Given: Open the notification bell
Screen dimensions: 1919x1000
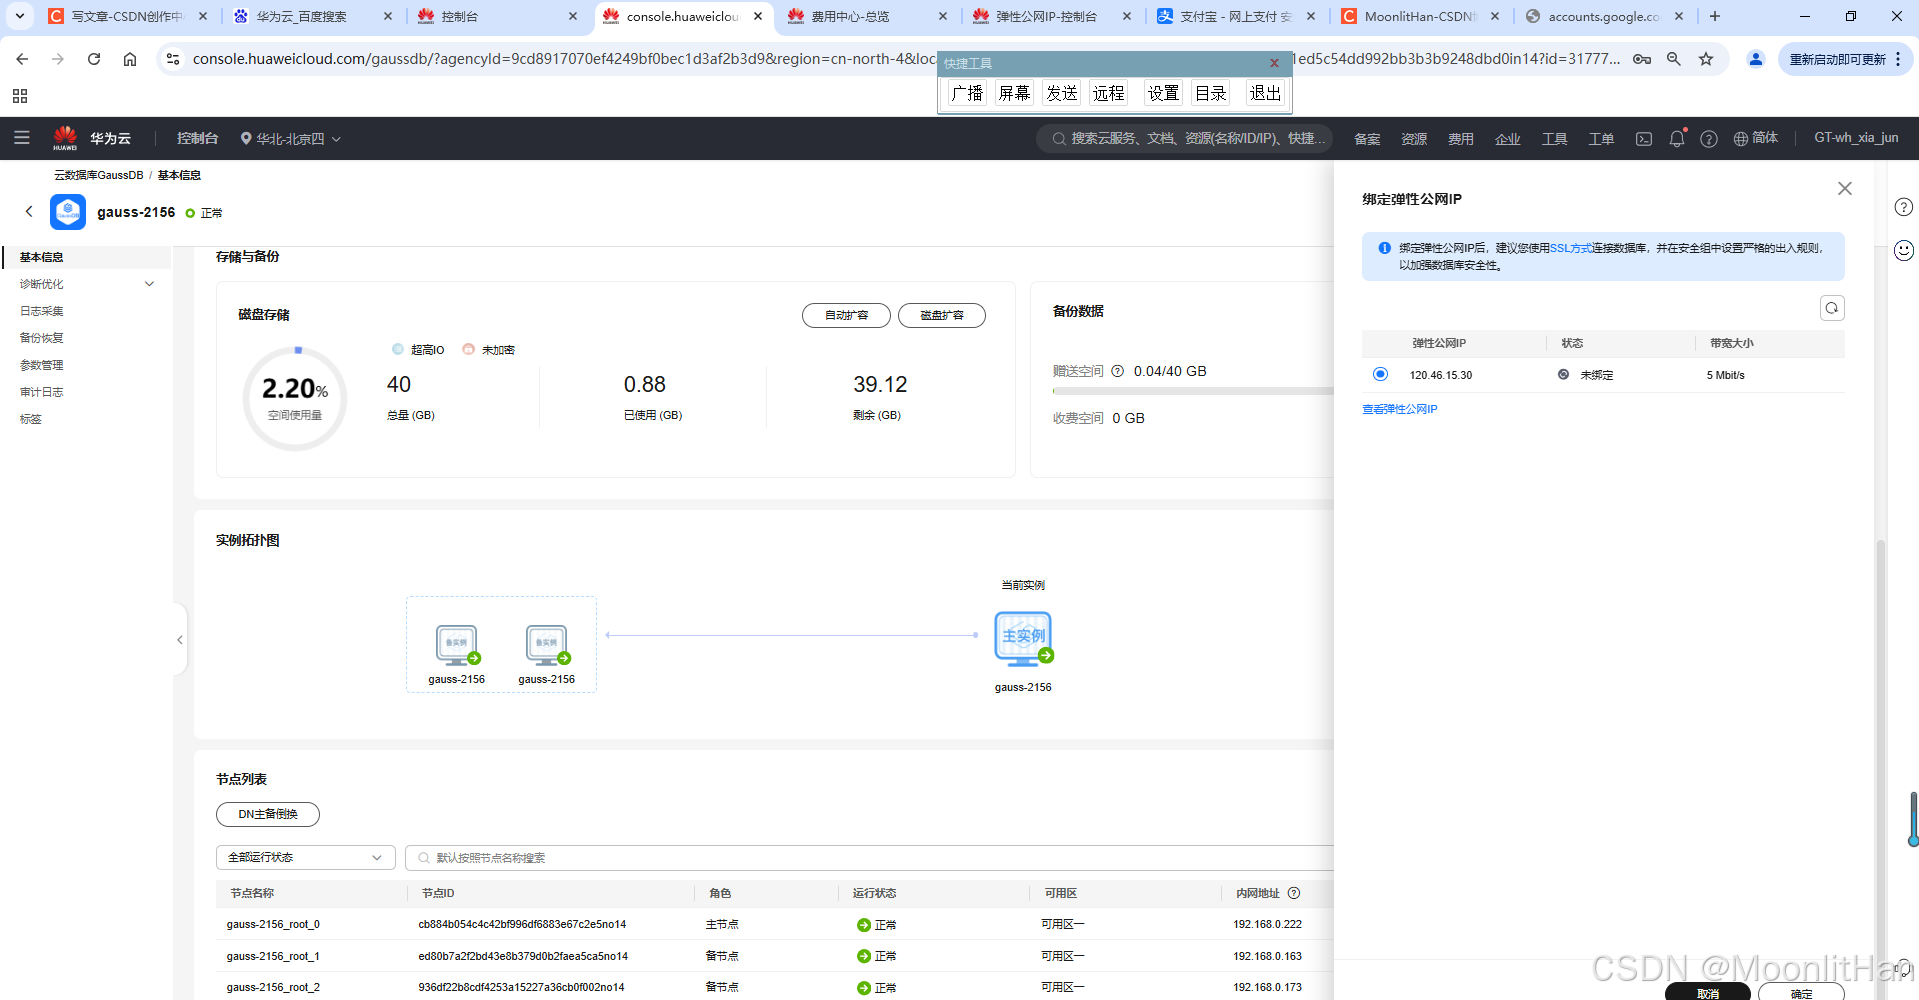Looking at the screenshot, I should (x=1676, y=139).
